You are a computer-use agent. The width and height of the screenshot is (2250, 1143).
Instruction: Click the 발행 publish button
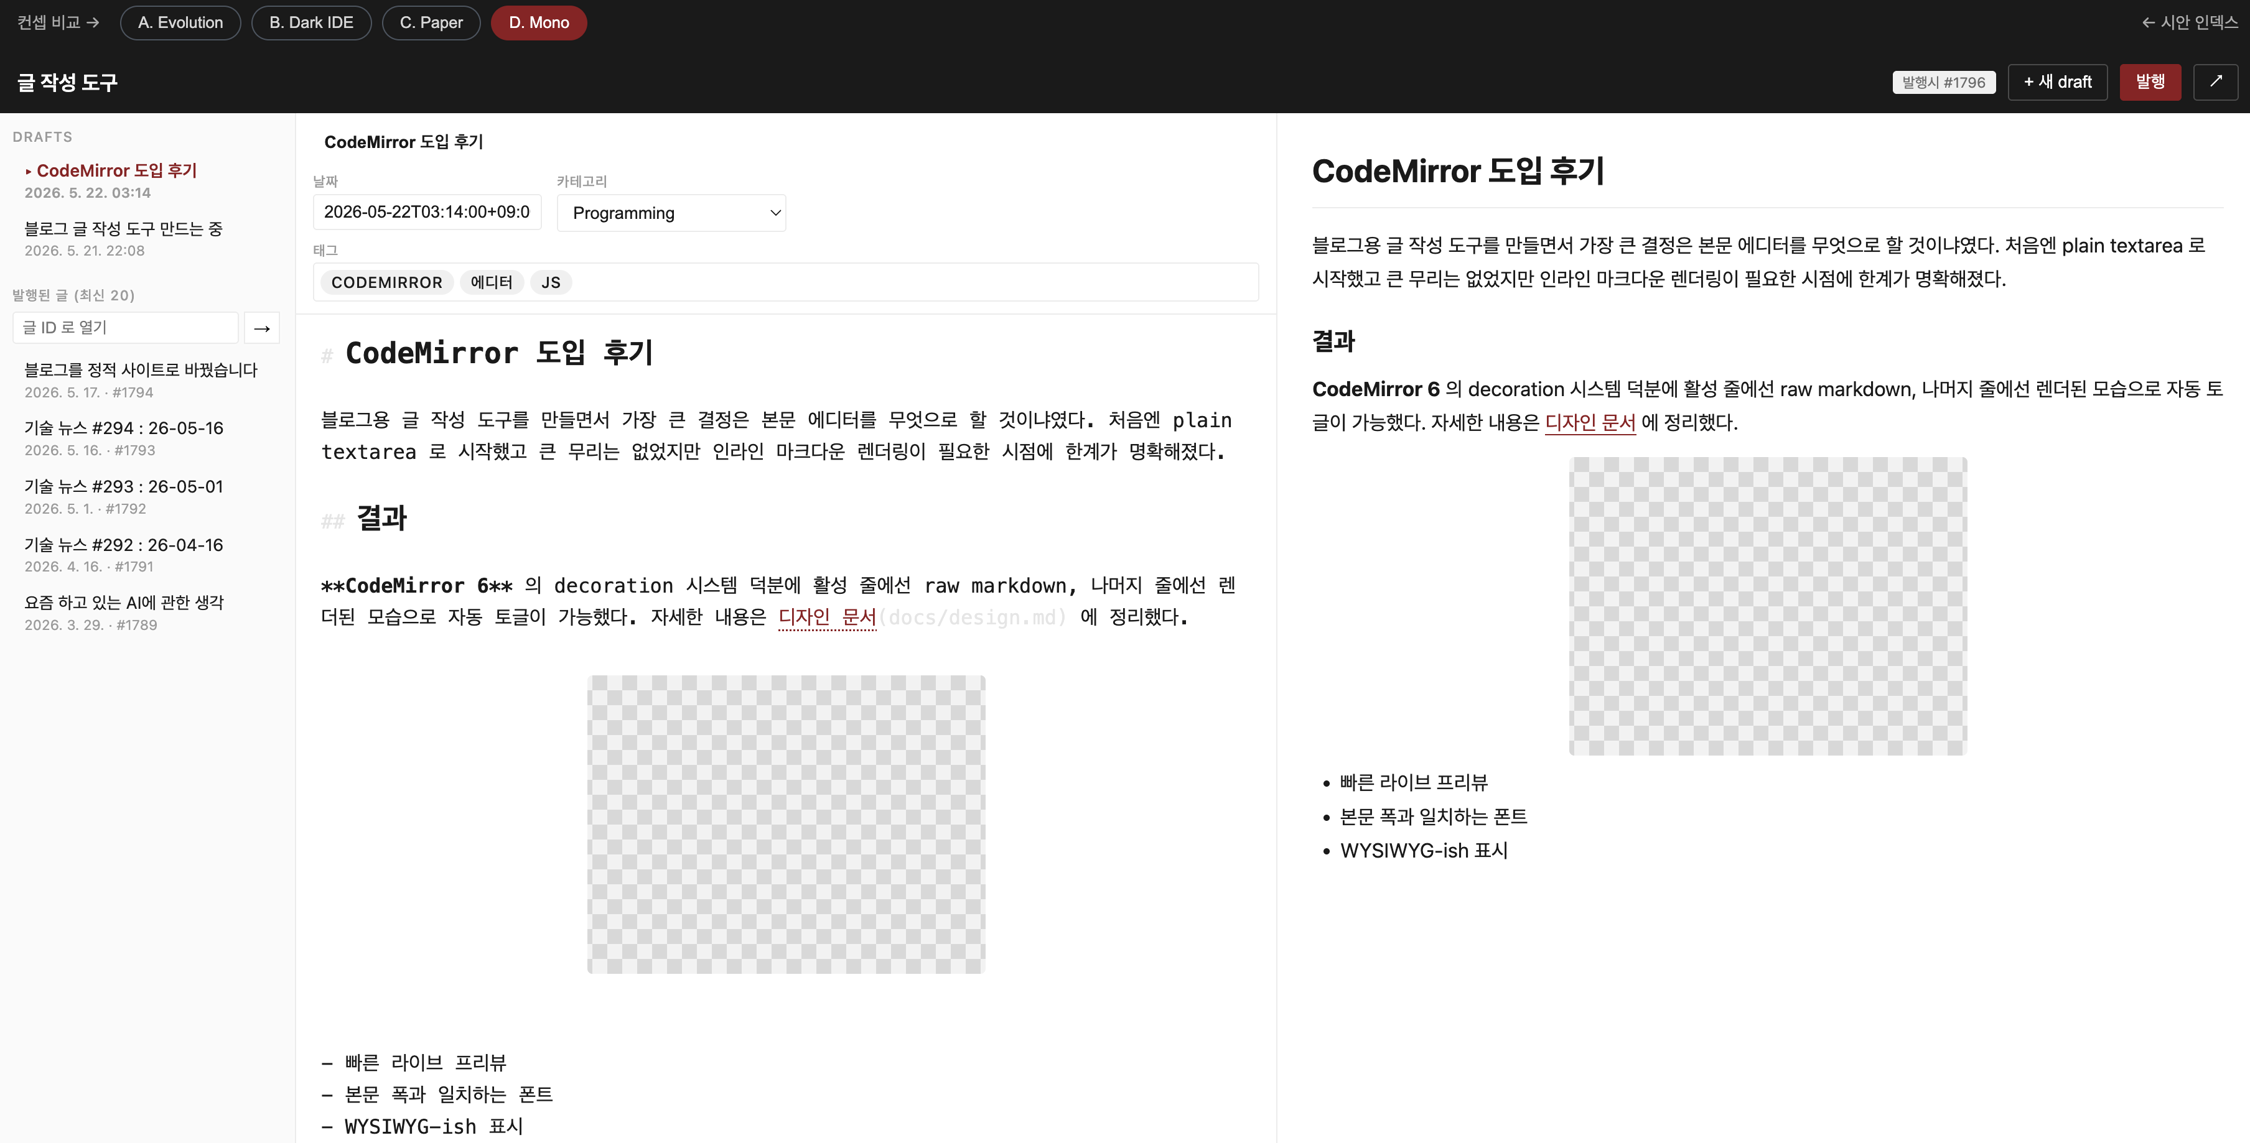click(2150, 82)
